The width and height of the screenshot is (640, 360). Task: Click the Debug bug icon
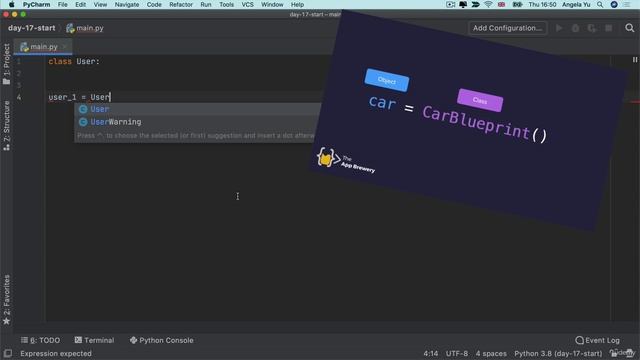(x=575, y=28)
